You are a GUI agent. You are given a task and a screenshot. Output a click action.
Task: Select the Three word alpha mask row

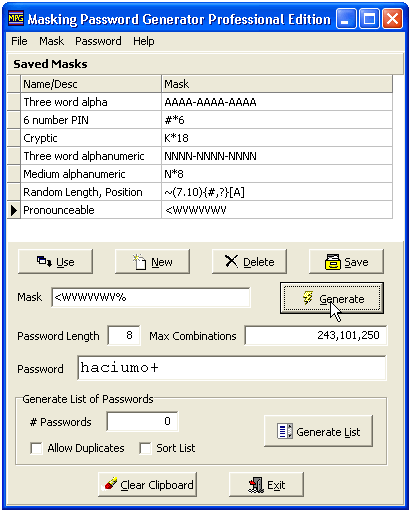200,102
